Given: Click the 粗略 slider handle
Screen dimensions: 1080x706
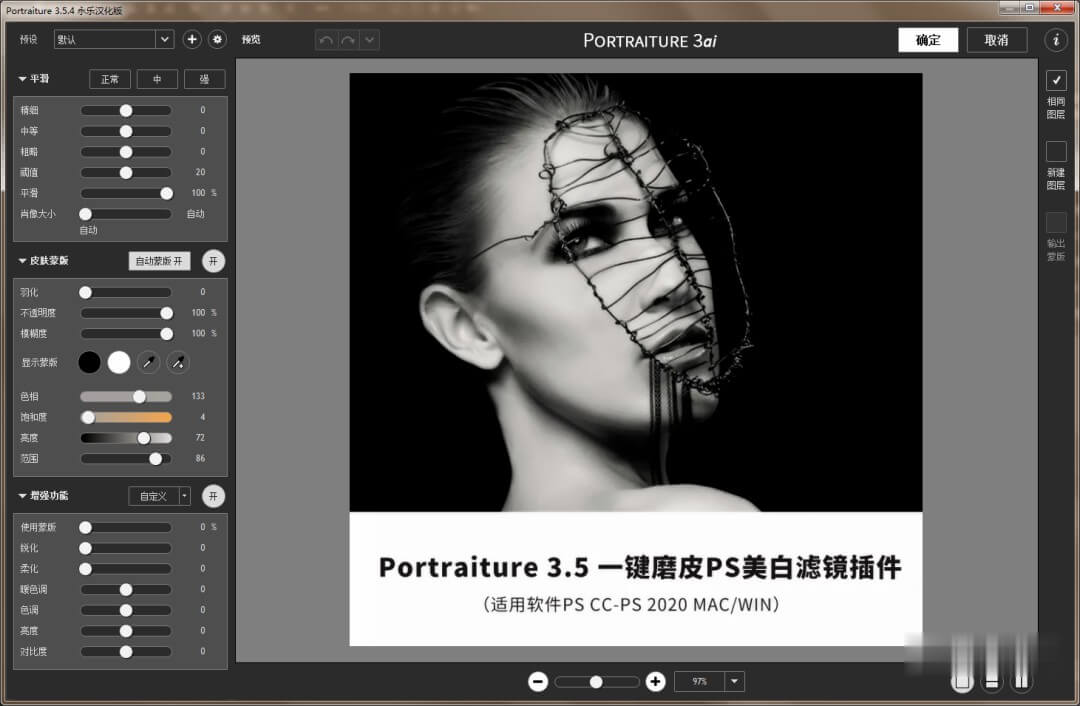Looking at the screenshot, I should click(x=126, y=152).
